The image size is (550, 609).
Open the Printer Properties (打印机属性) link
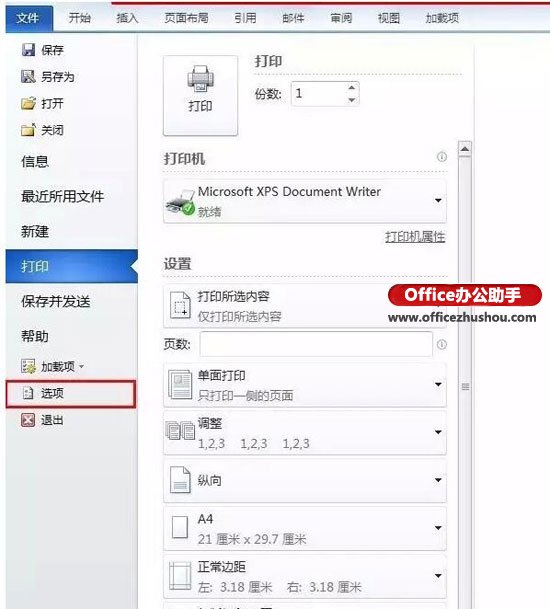[415, 237]
